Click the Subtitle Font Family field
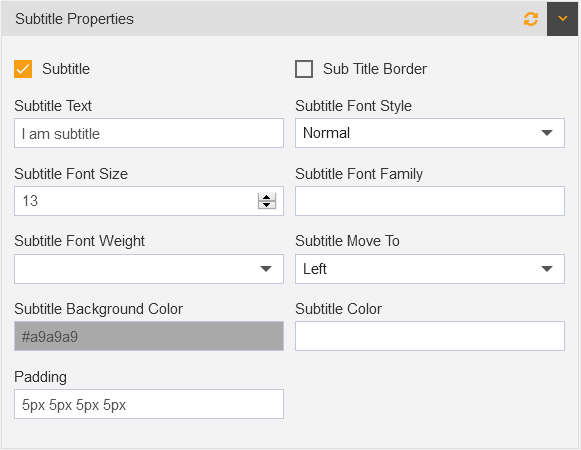Viewport: 581px width, 450px height. (430, 201)
